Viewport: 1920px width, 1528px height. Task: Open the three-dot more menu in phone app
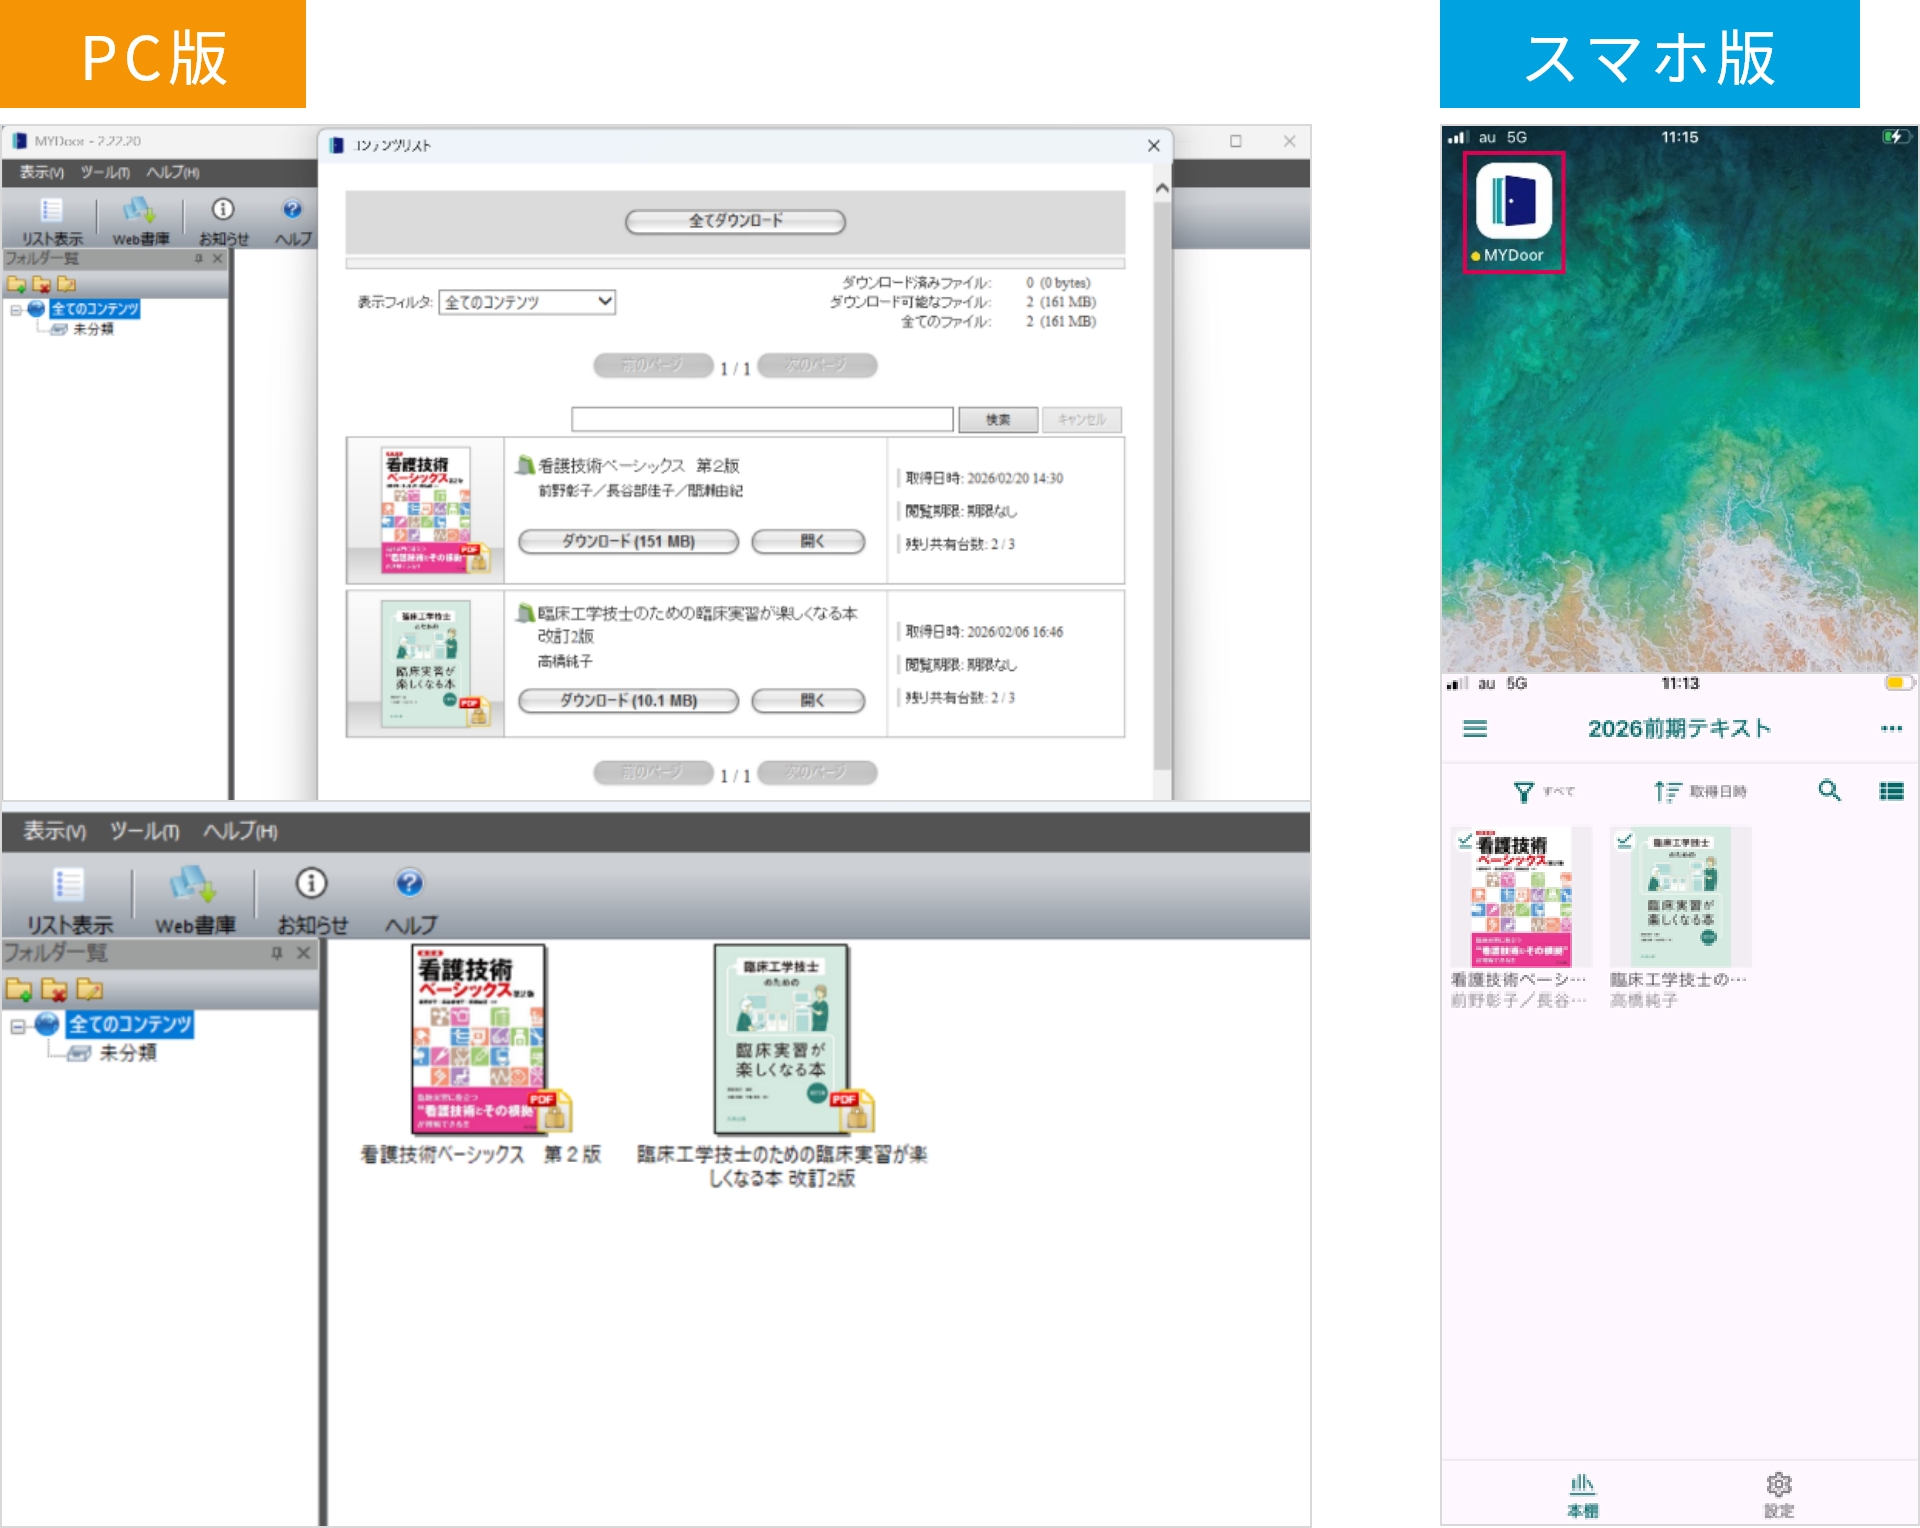coord(1891,729)
